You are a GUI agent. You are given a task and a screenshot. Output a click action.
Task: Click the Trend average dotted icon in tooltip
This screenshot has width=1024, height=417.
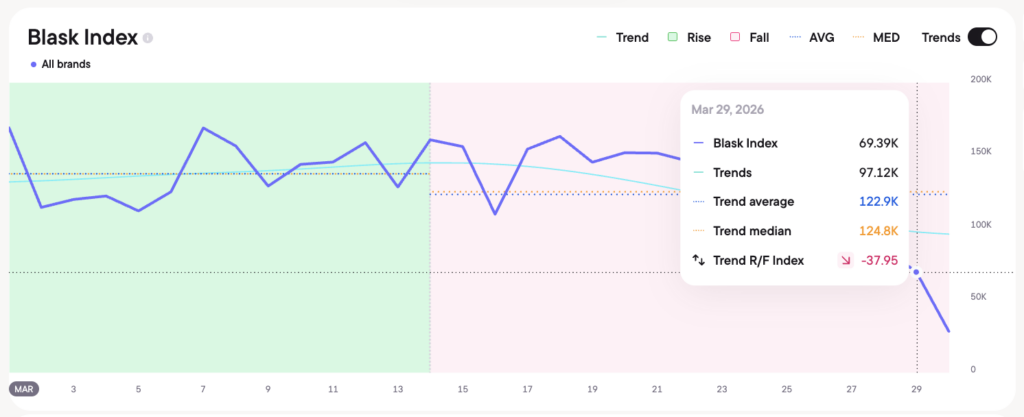pos(699,202)
